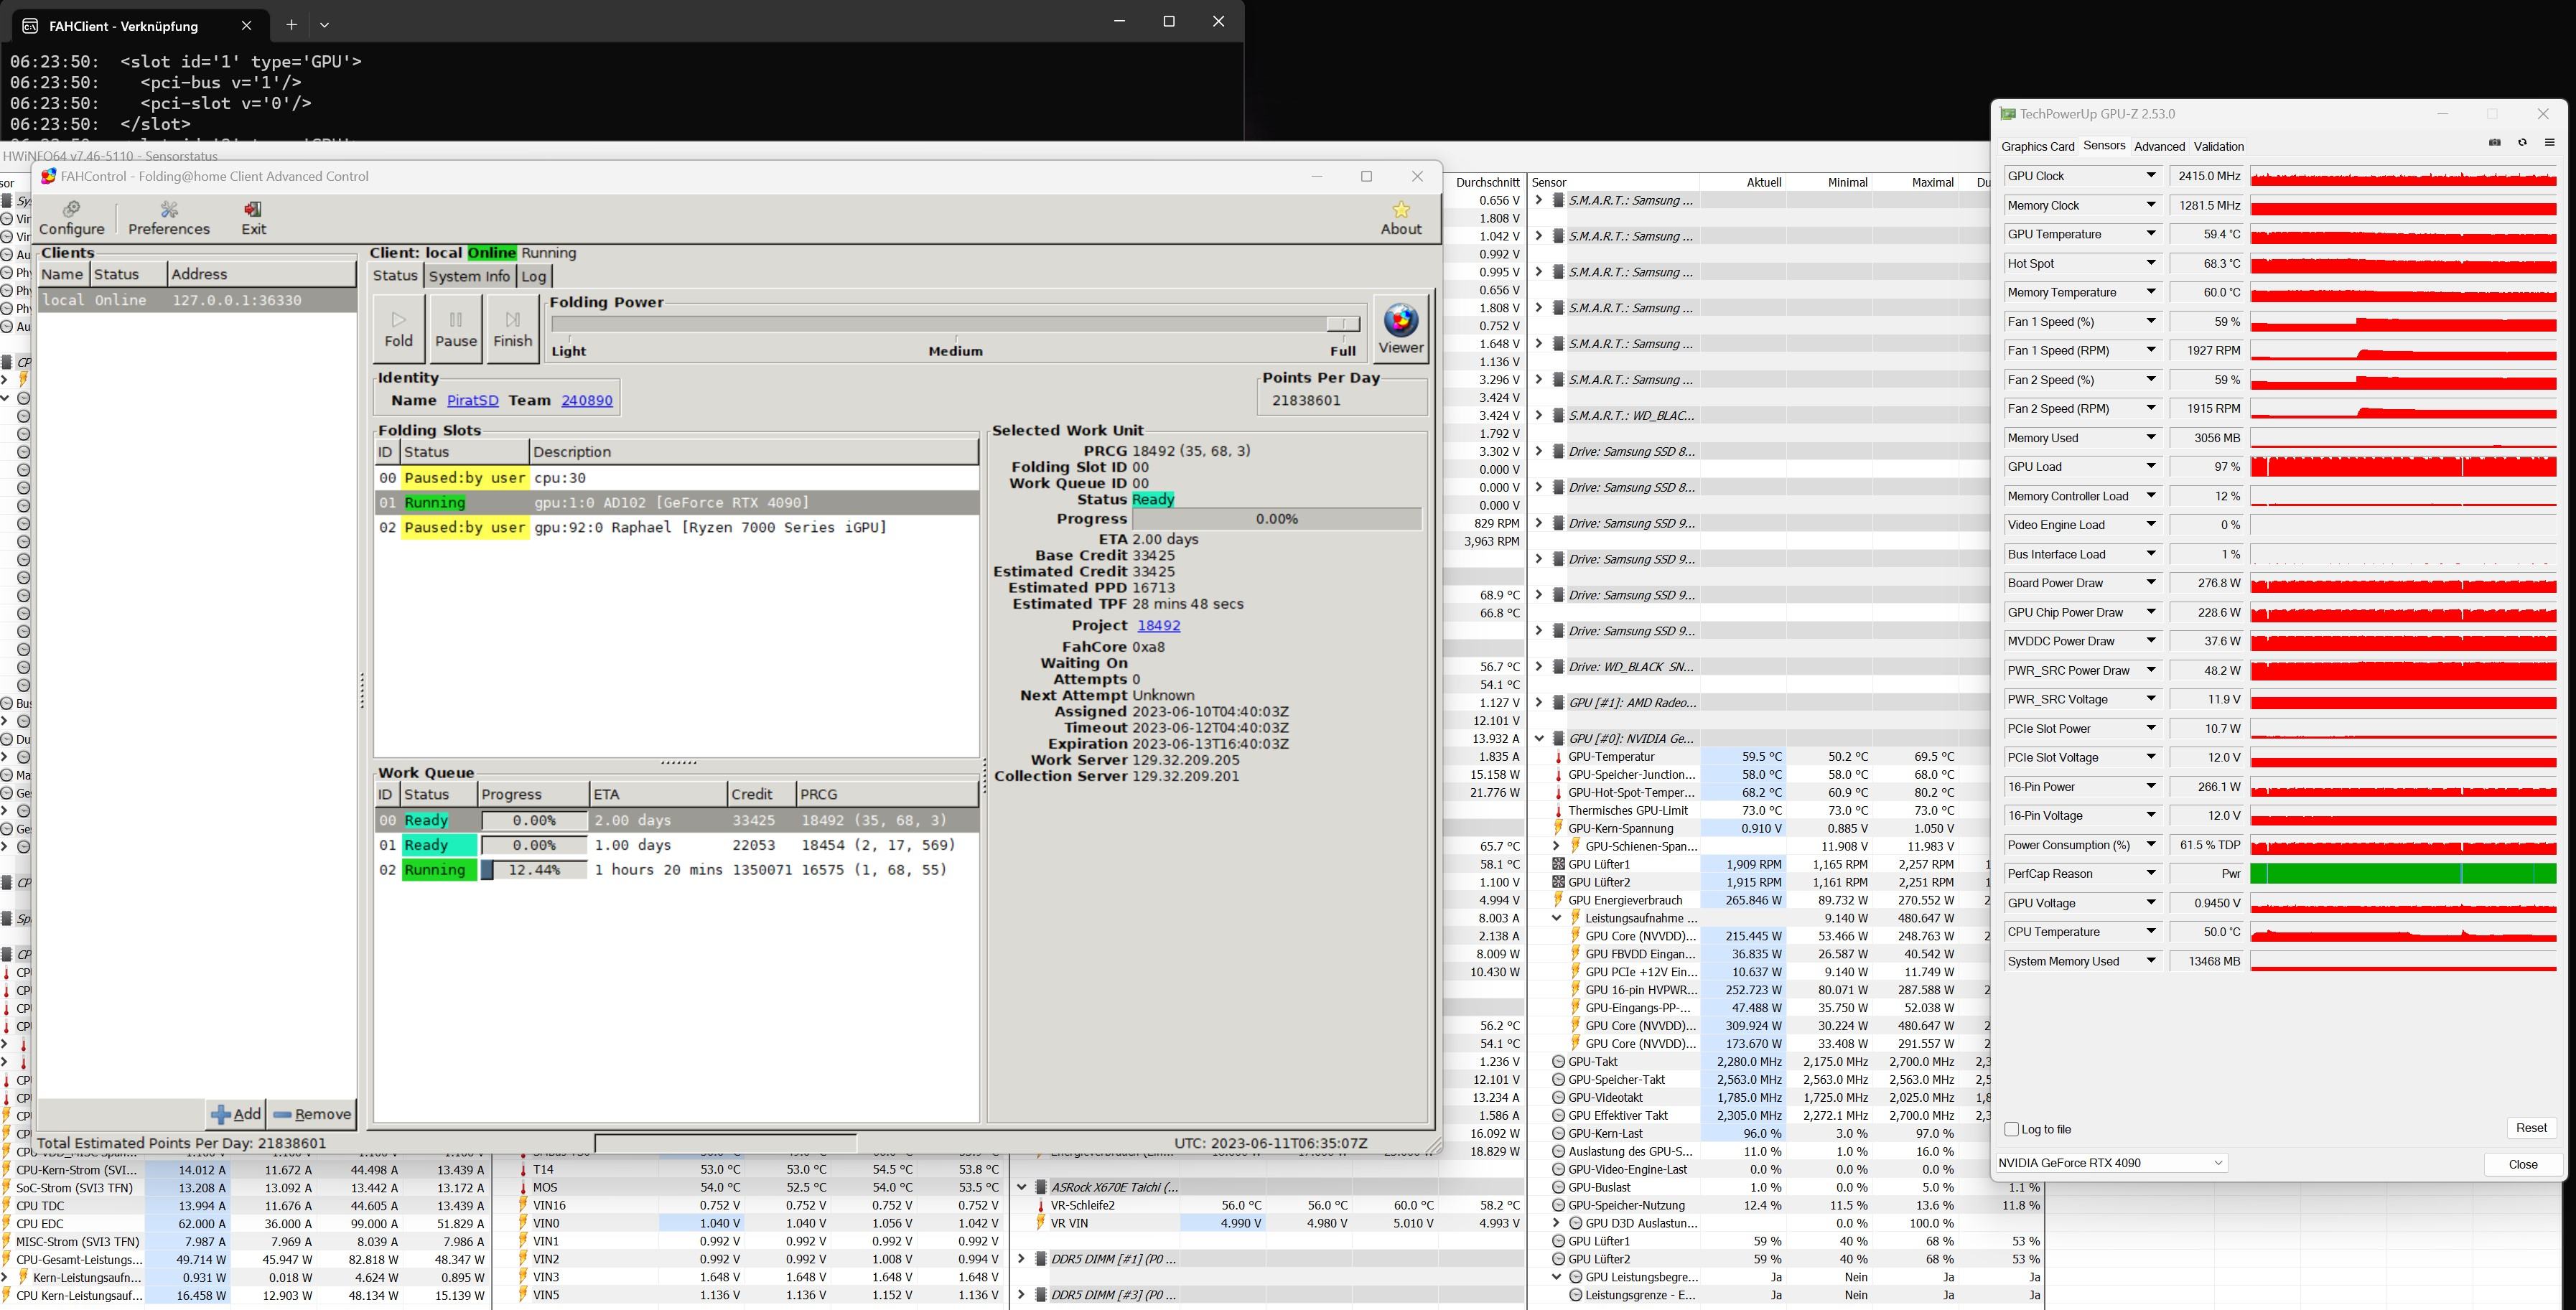Open the team 240890 link
Screen dimensions: 2576x1310
586,400
